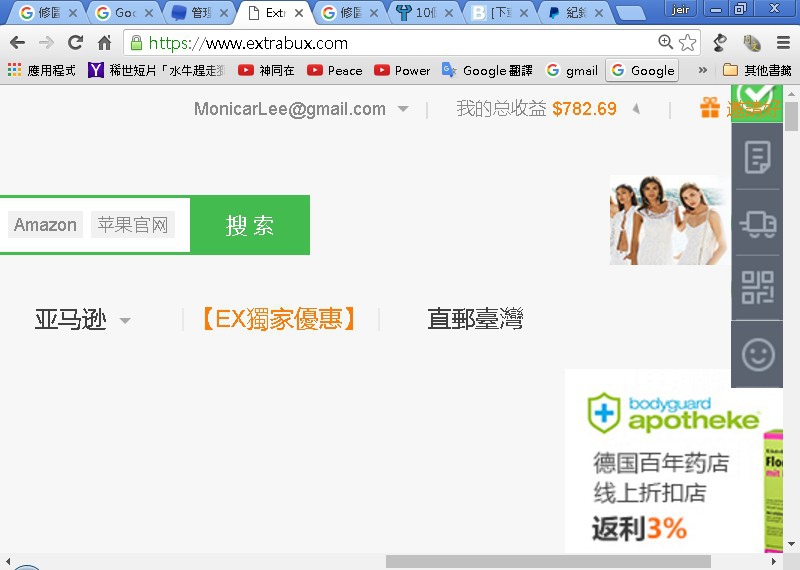Click the bodyguard apotheke ad
Image resolution: width=800 pixels, height=570 pixels.
673,462
